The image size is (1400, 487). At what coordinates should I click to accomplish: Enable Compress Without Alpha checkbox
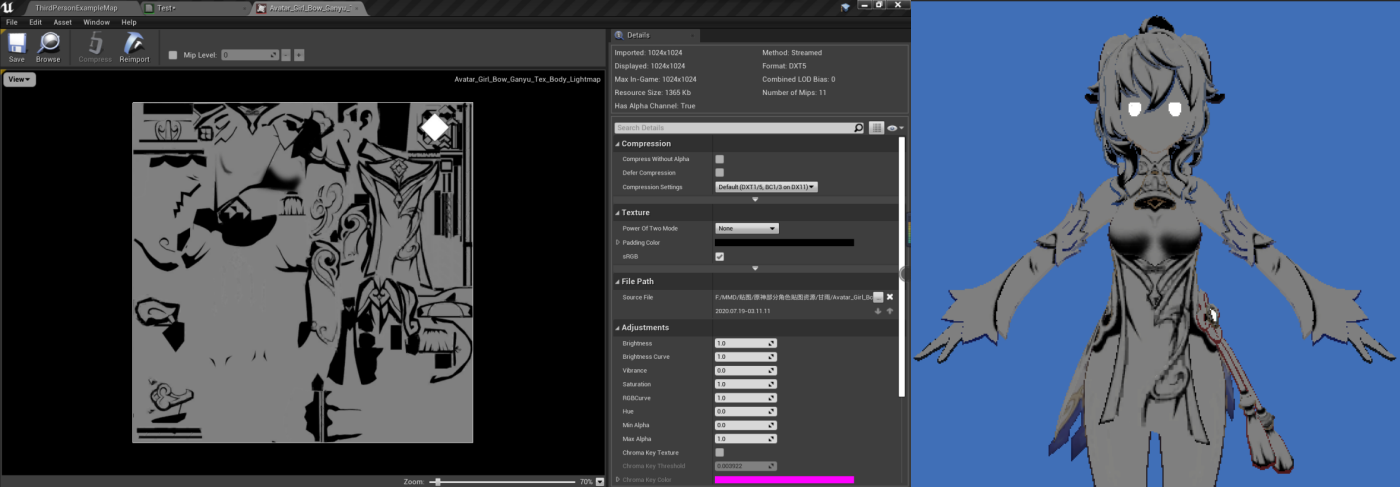[x=719, y=159]
